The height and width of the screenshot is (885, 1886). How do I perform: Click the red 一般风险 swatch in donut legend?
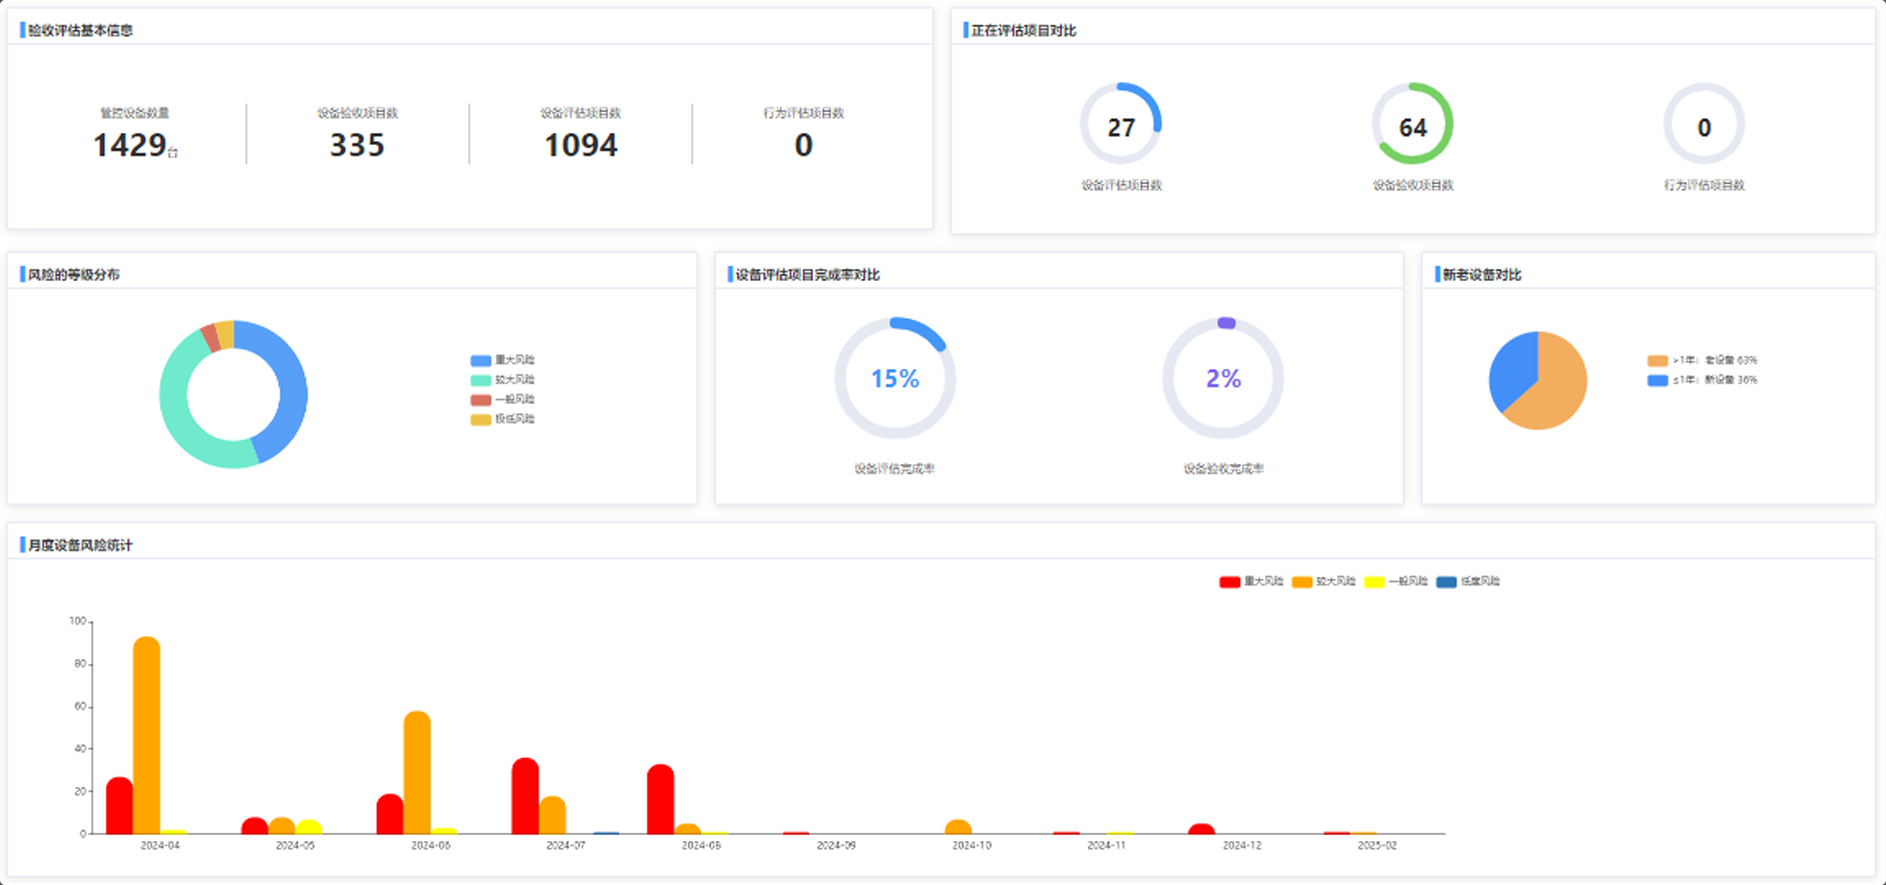point(481,400)
